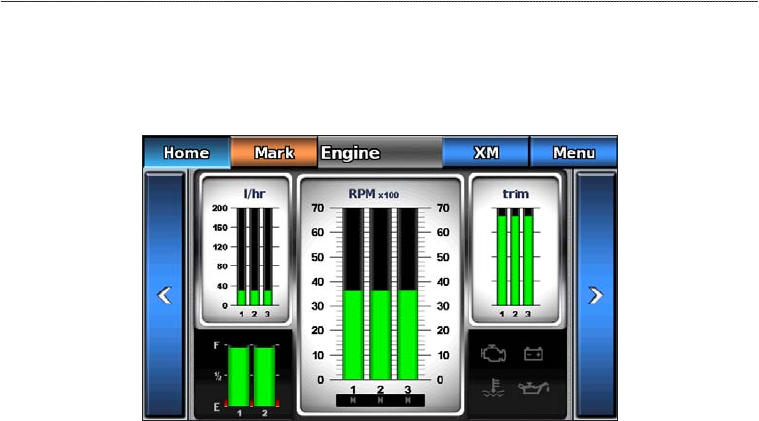The image size is (759, 421).
Task: Go to next gauge page with right arrow
Action: (595, 295)
